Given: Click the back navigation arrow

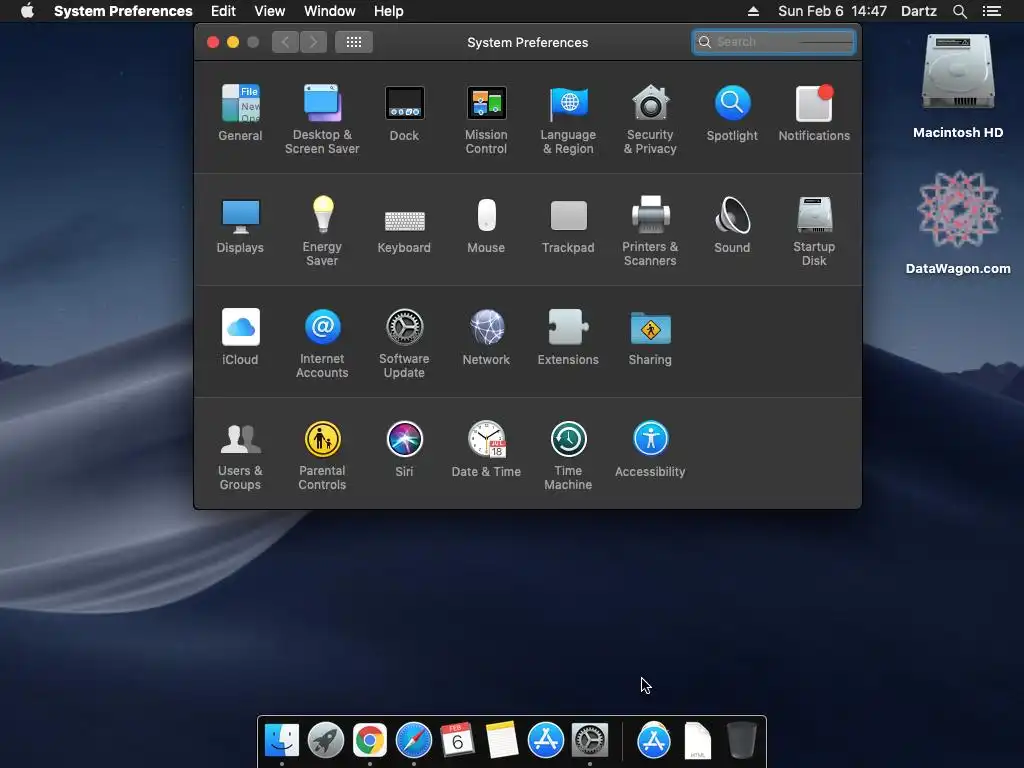Looking at the screenshot, I should pyautogui.click(x=285, y=42).
